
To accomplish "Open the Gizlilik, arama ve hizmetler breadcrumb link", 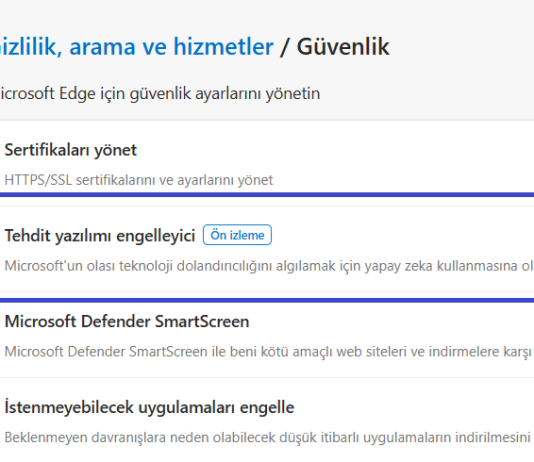I will [x=137, y=47].
